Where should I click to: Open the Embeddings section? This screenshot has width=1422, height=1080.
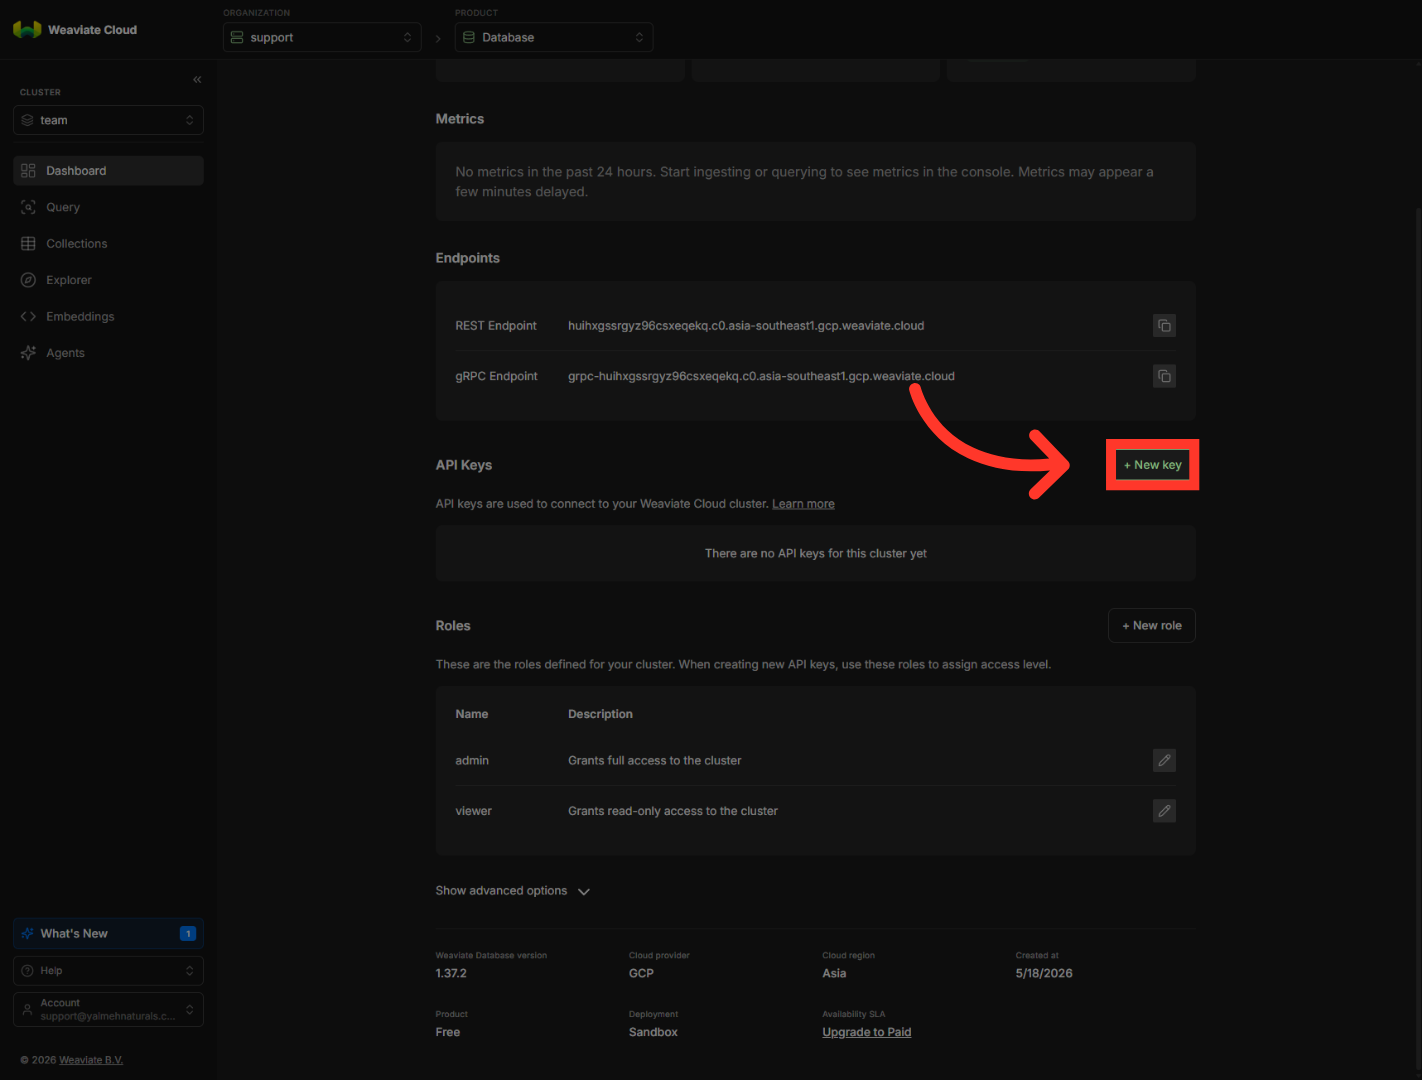(108, 317)
